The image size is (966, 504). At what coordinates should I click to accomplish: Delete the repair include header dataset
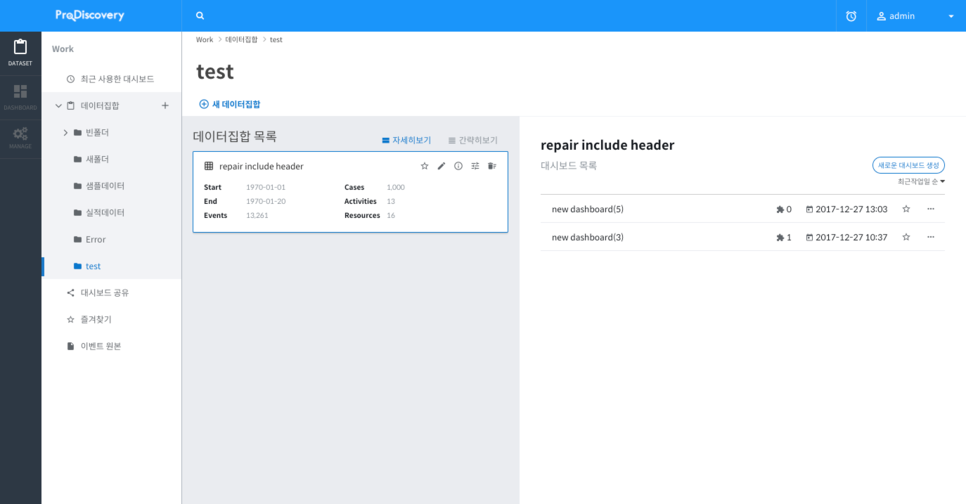point(492,166)
